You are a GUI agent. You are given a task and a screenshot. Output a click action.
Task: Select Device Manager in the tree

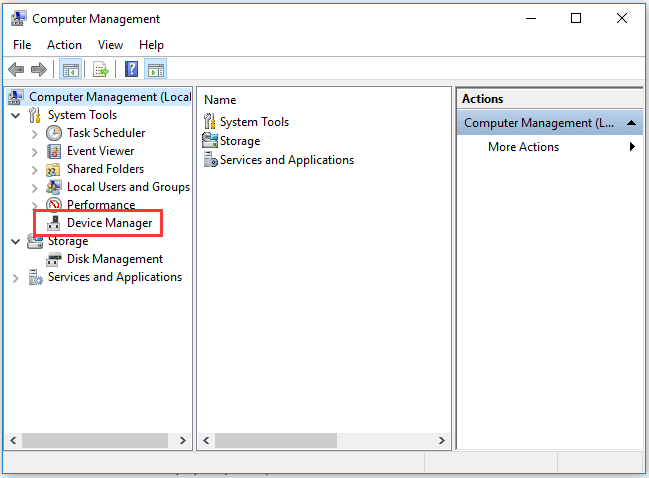[110, 223]
